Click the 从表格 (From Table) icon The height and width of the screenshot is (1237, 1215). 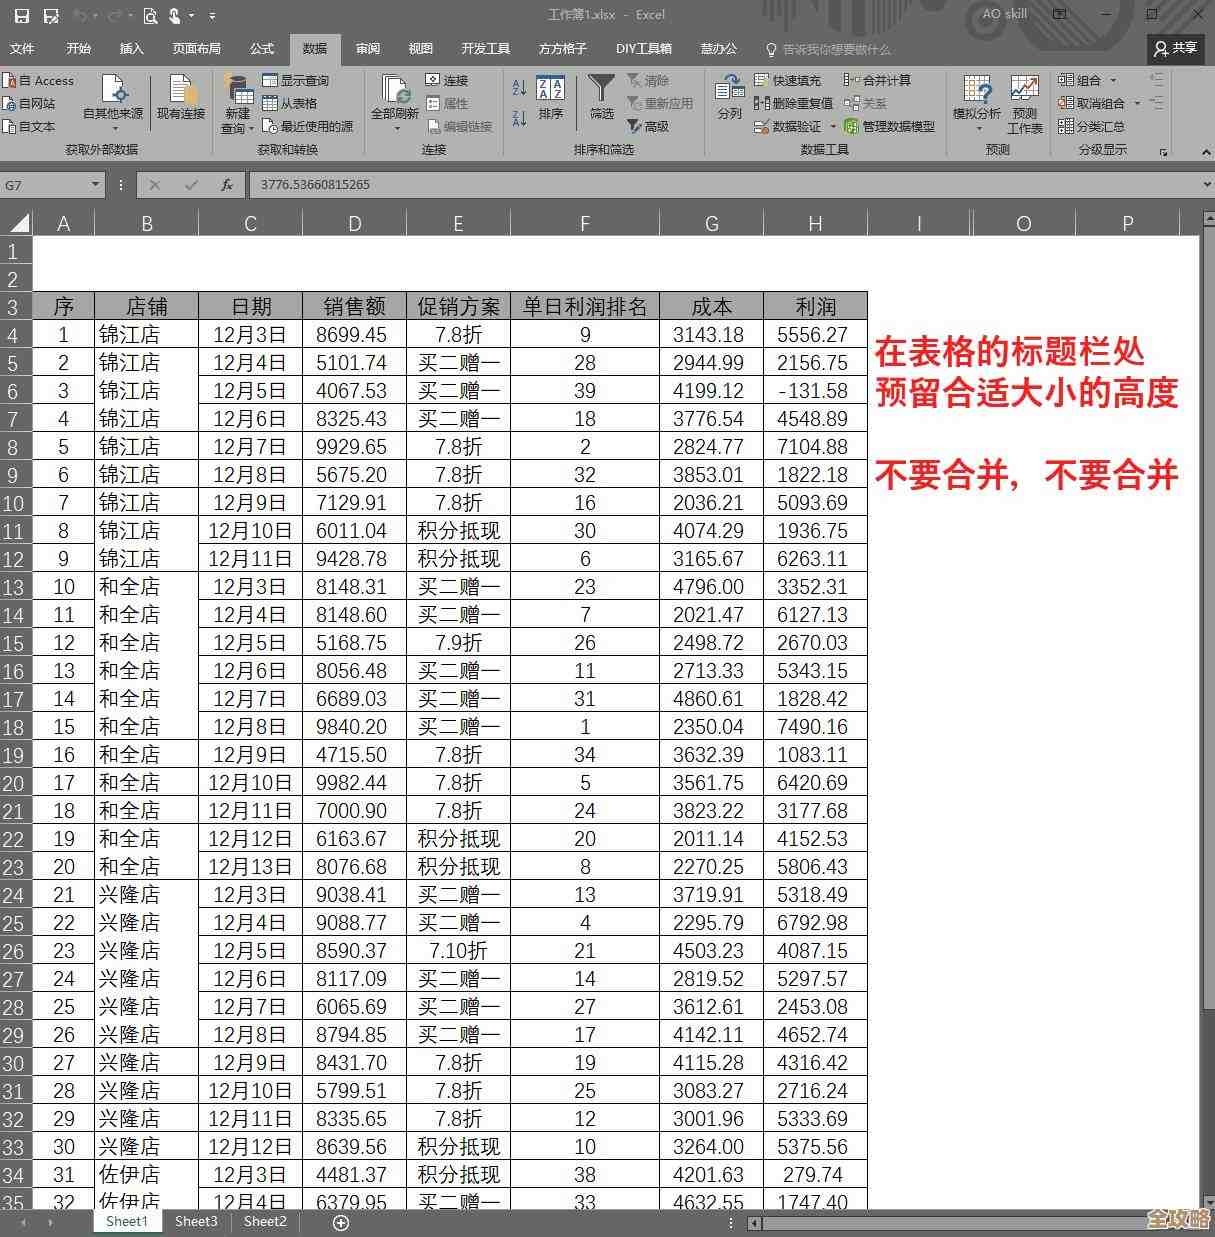point(285,103)
